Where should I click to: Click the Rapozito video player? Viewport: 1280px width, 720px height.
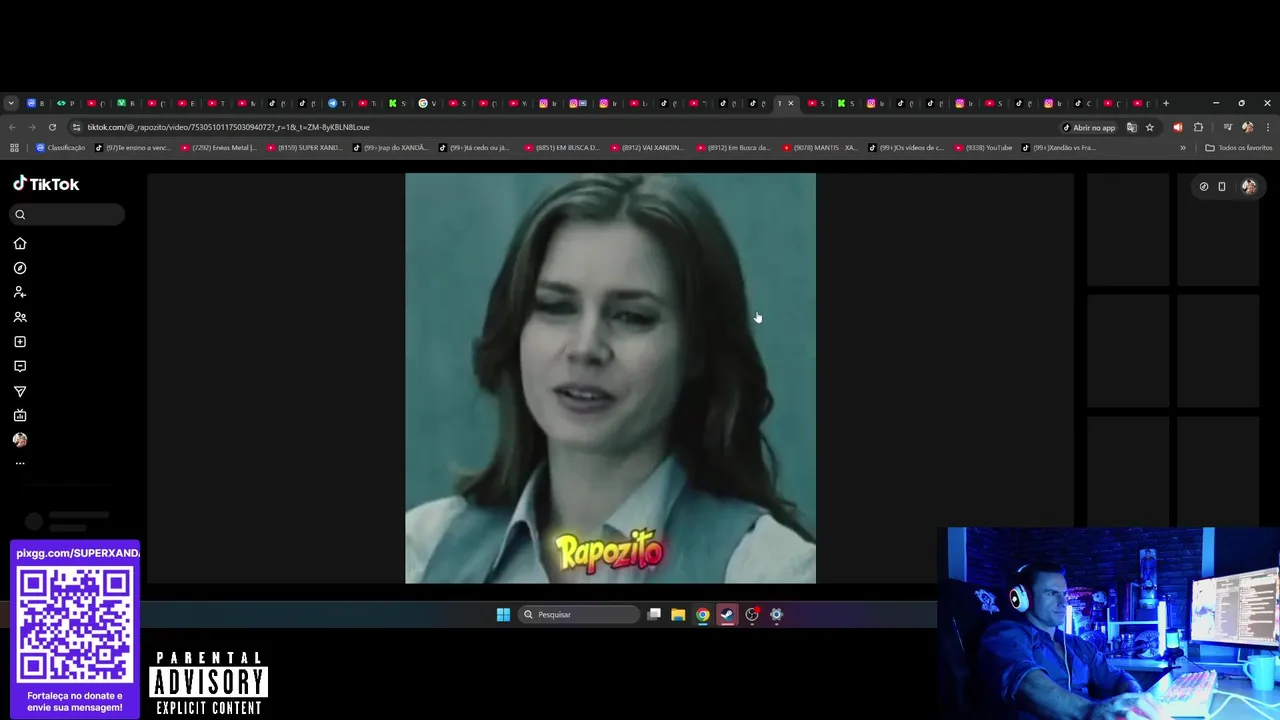coord(610,378)
